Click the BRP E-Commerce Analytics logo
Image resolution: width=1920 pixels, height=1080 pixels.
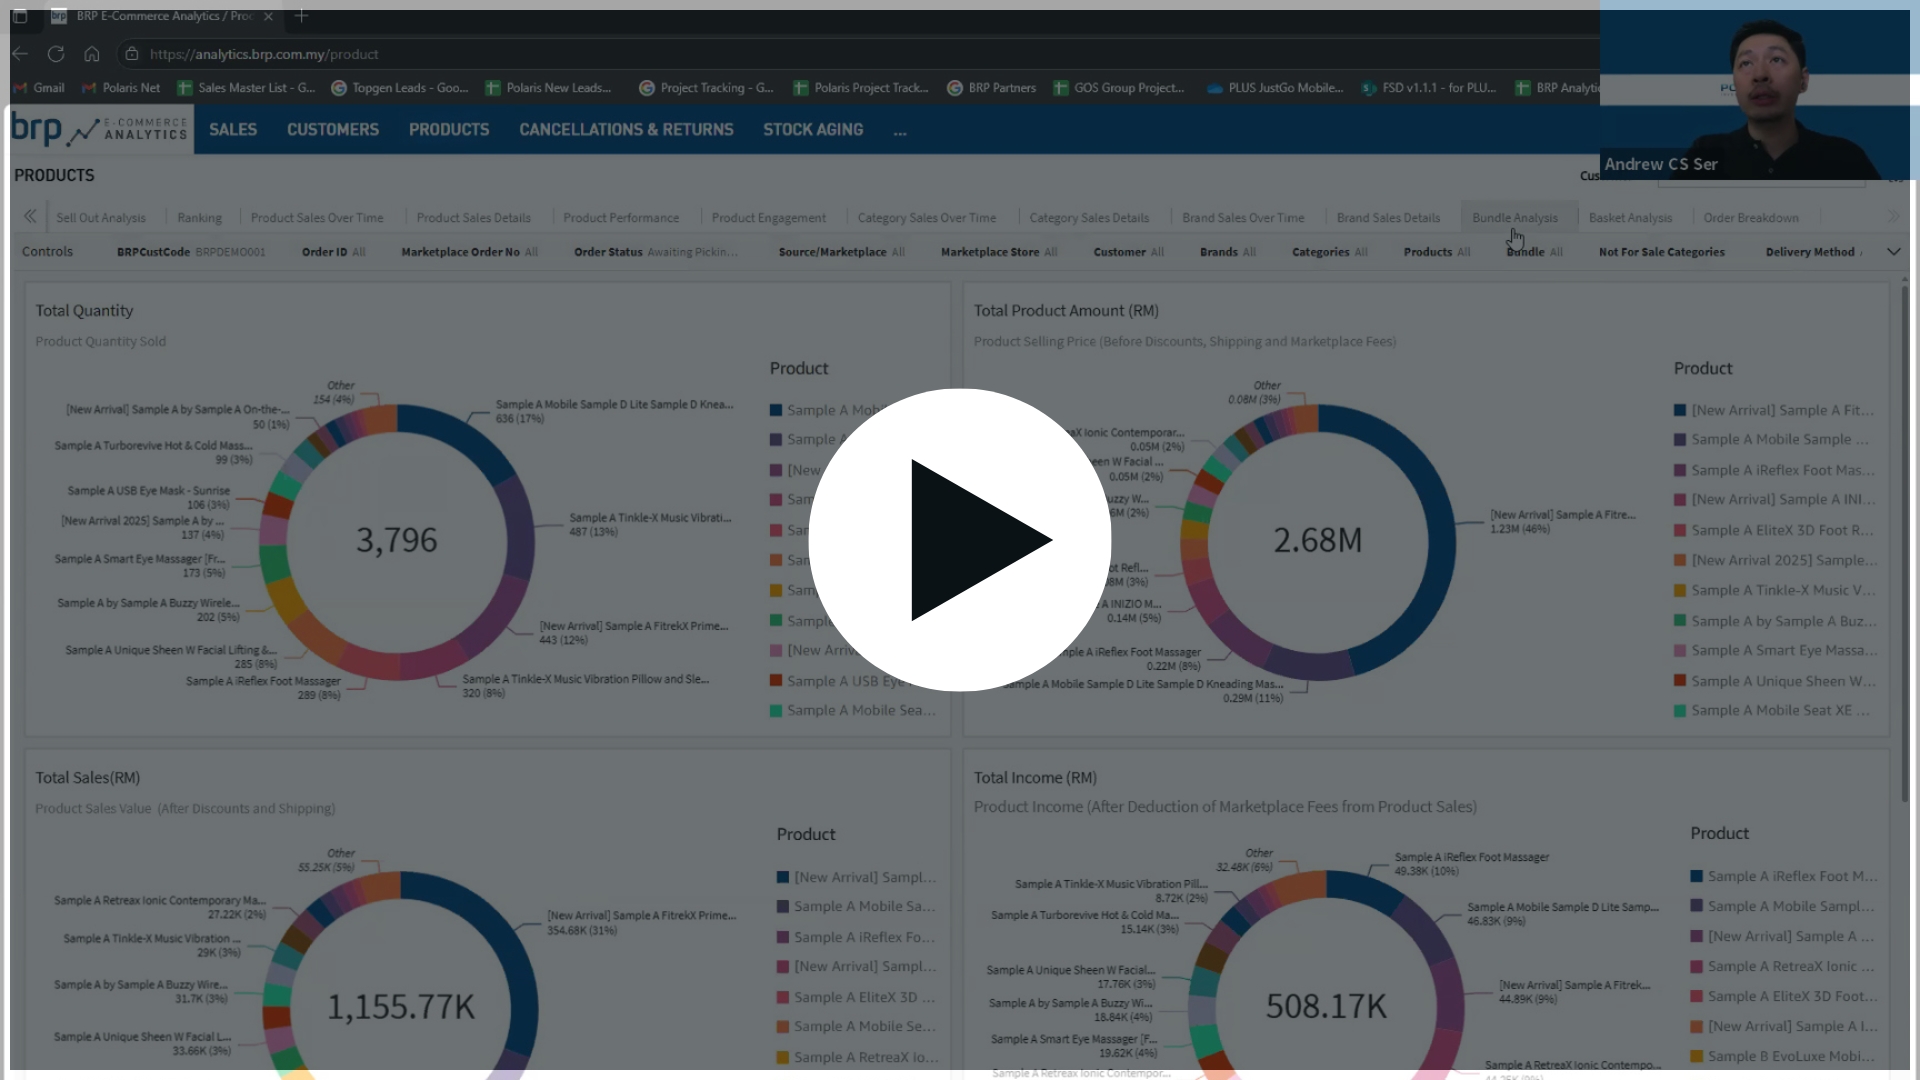[100, 130]
